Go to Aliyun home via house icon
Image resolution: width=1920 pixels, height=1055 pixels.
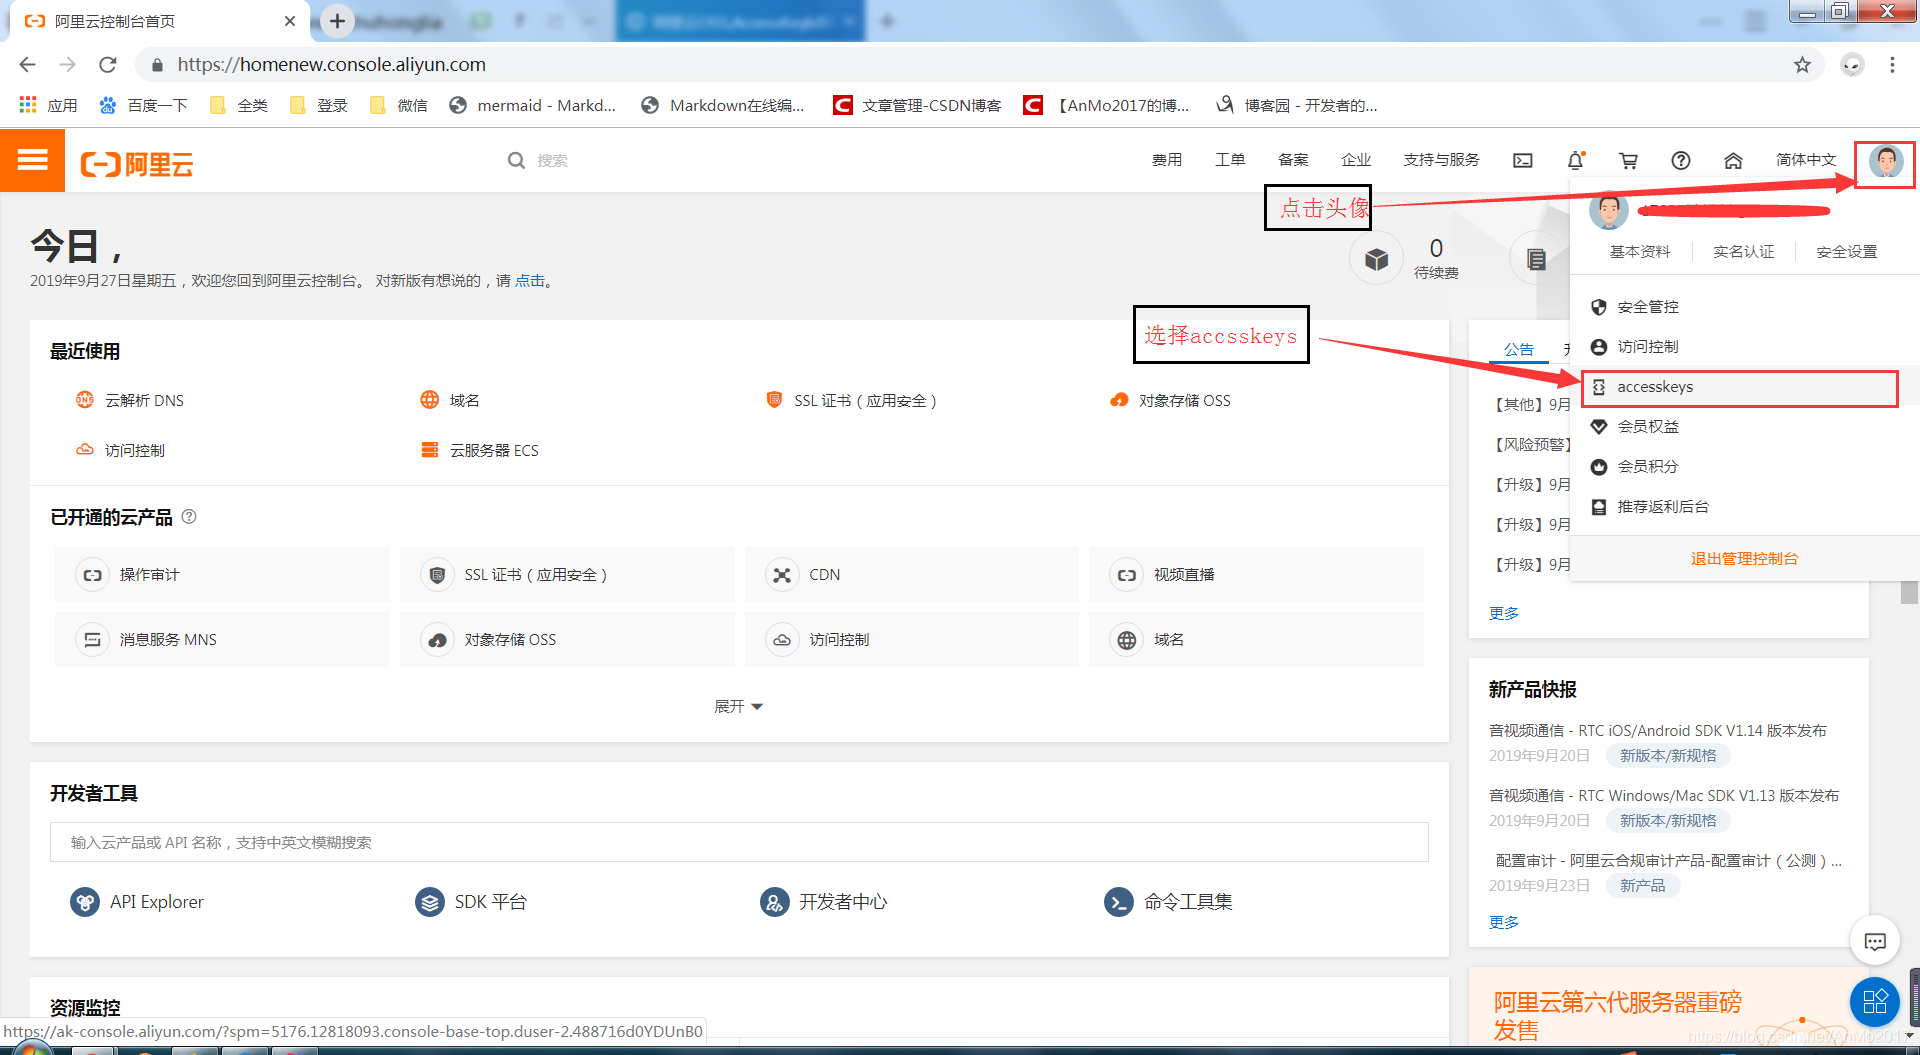click(1733, 160)
